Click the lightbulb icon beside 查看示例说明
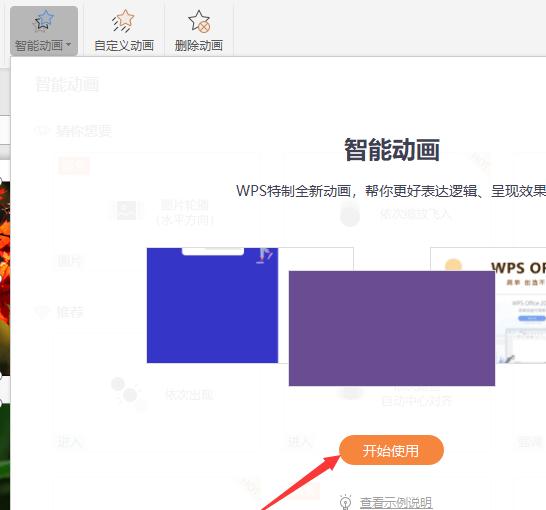546x510 pixels. [345, 502]
